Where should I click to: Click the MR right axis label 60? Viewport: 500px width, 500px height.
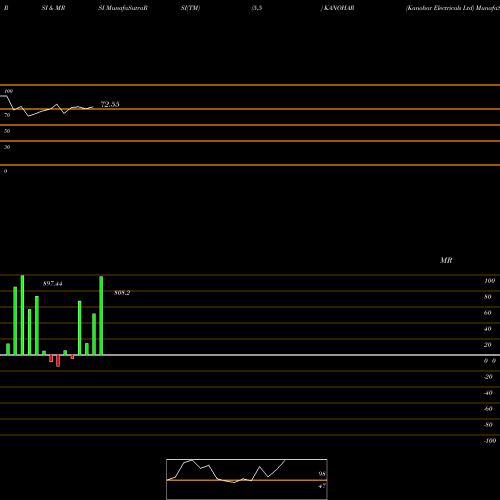click(x=488, y=313)
